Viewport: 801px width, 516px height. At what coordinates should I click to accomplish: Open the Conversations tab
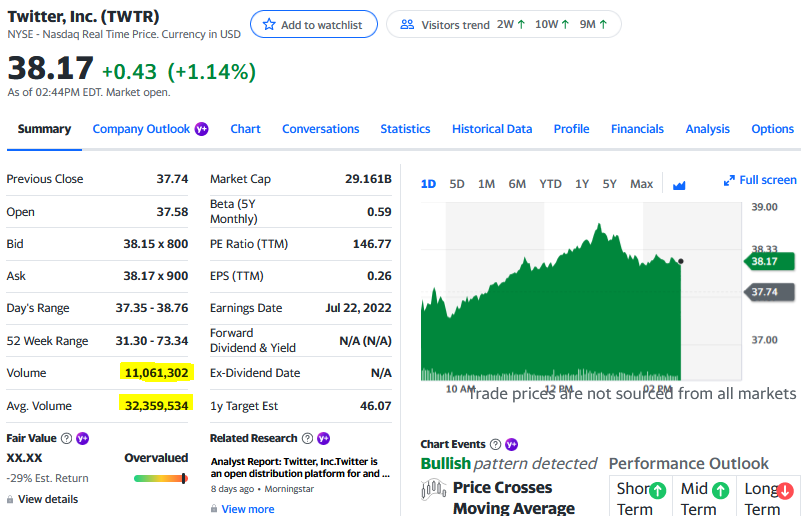tap(321, 129)
